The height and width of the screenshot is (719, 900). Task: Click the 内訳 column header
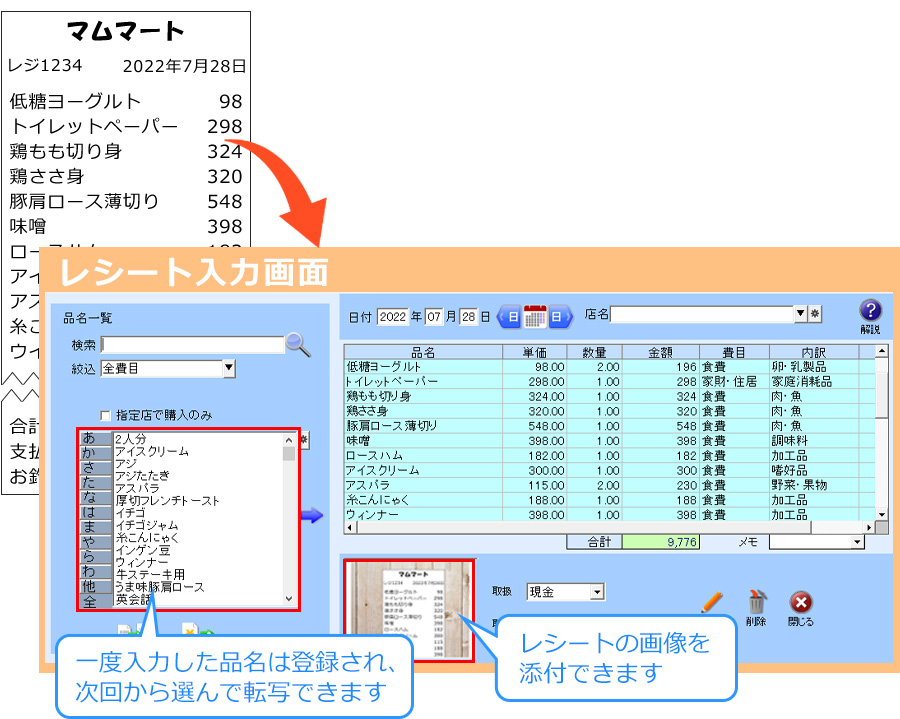[x=814, y=352]
